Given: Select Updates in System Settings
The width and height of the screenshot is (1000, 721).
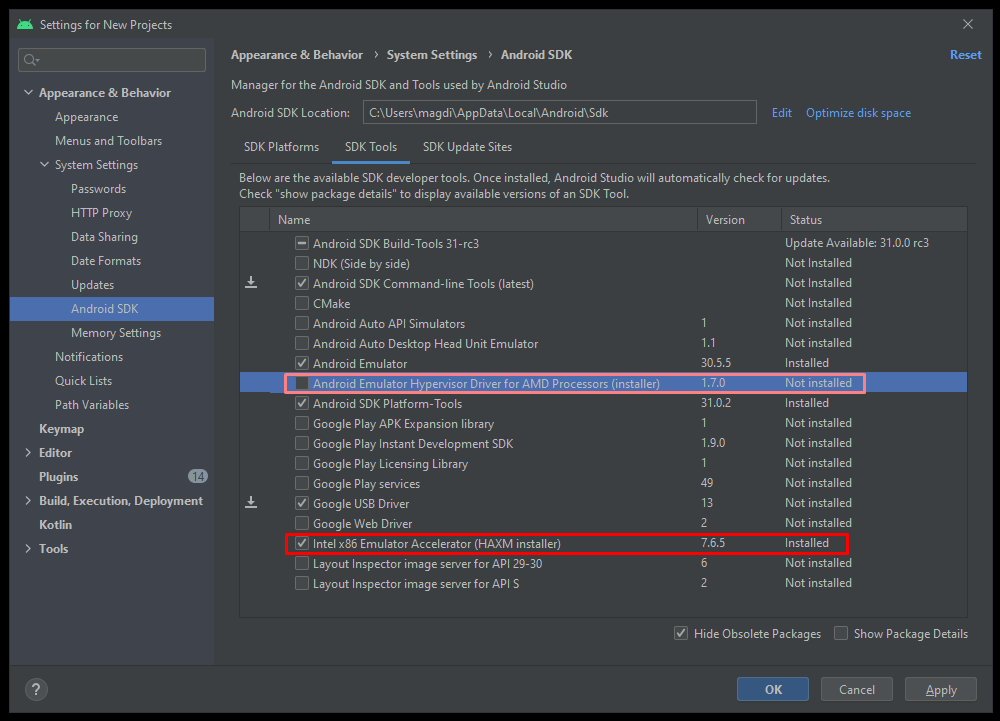Looking at the screenshot, I should 92,285.
